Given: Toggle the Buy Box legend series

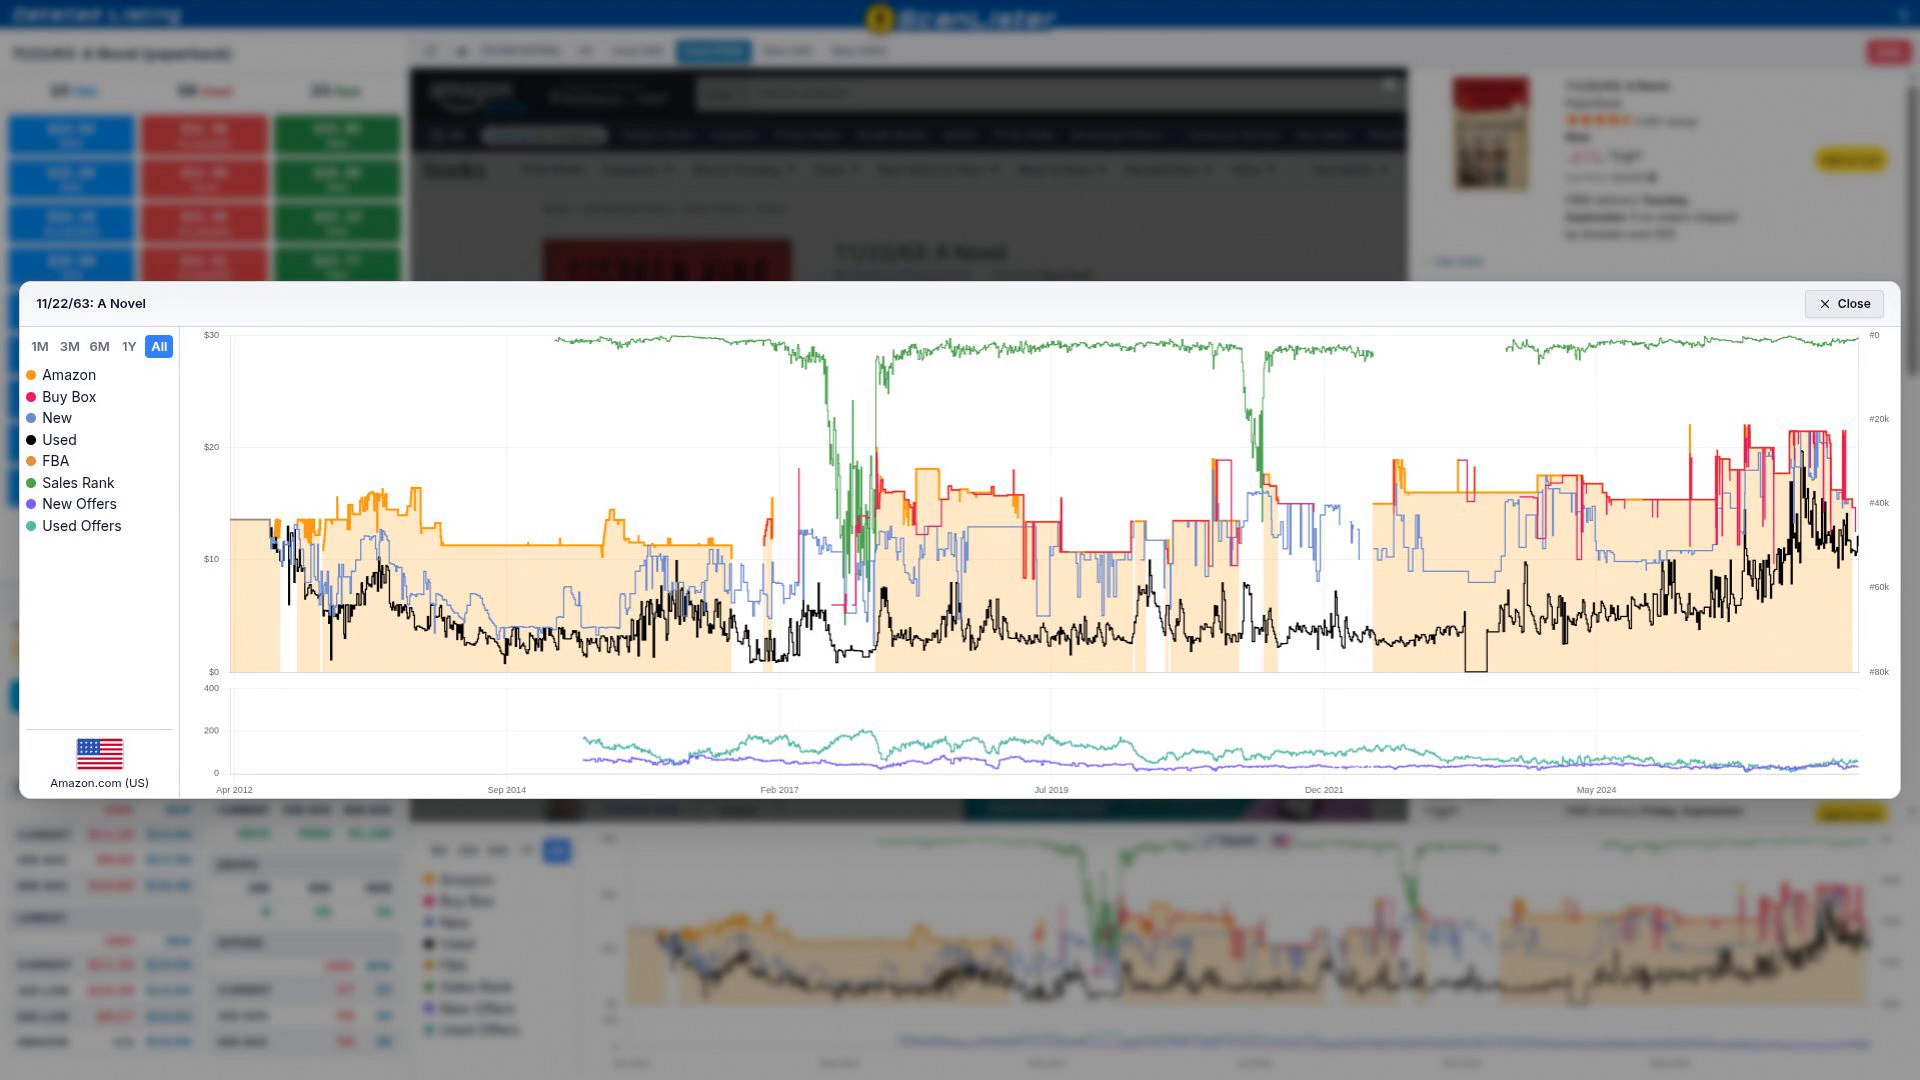Looking at the screenshot, I should point(61,397).
